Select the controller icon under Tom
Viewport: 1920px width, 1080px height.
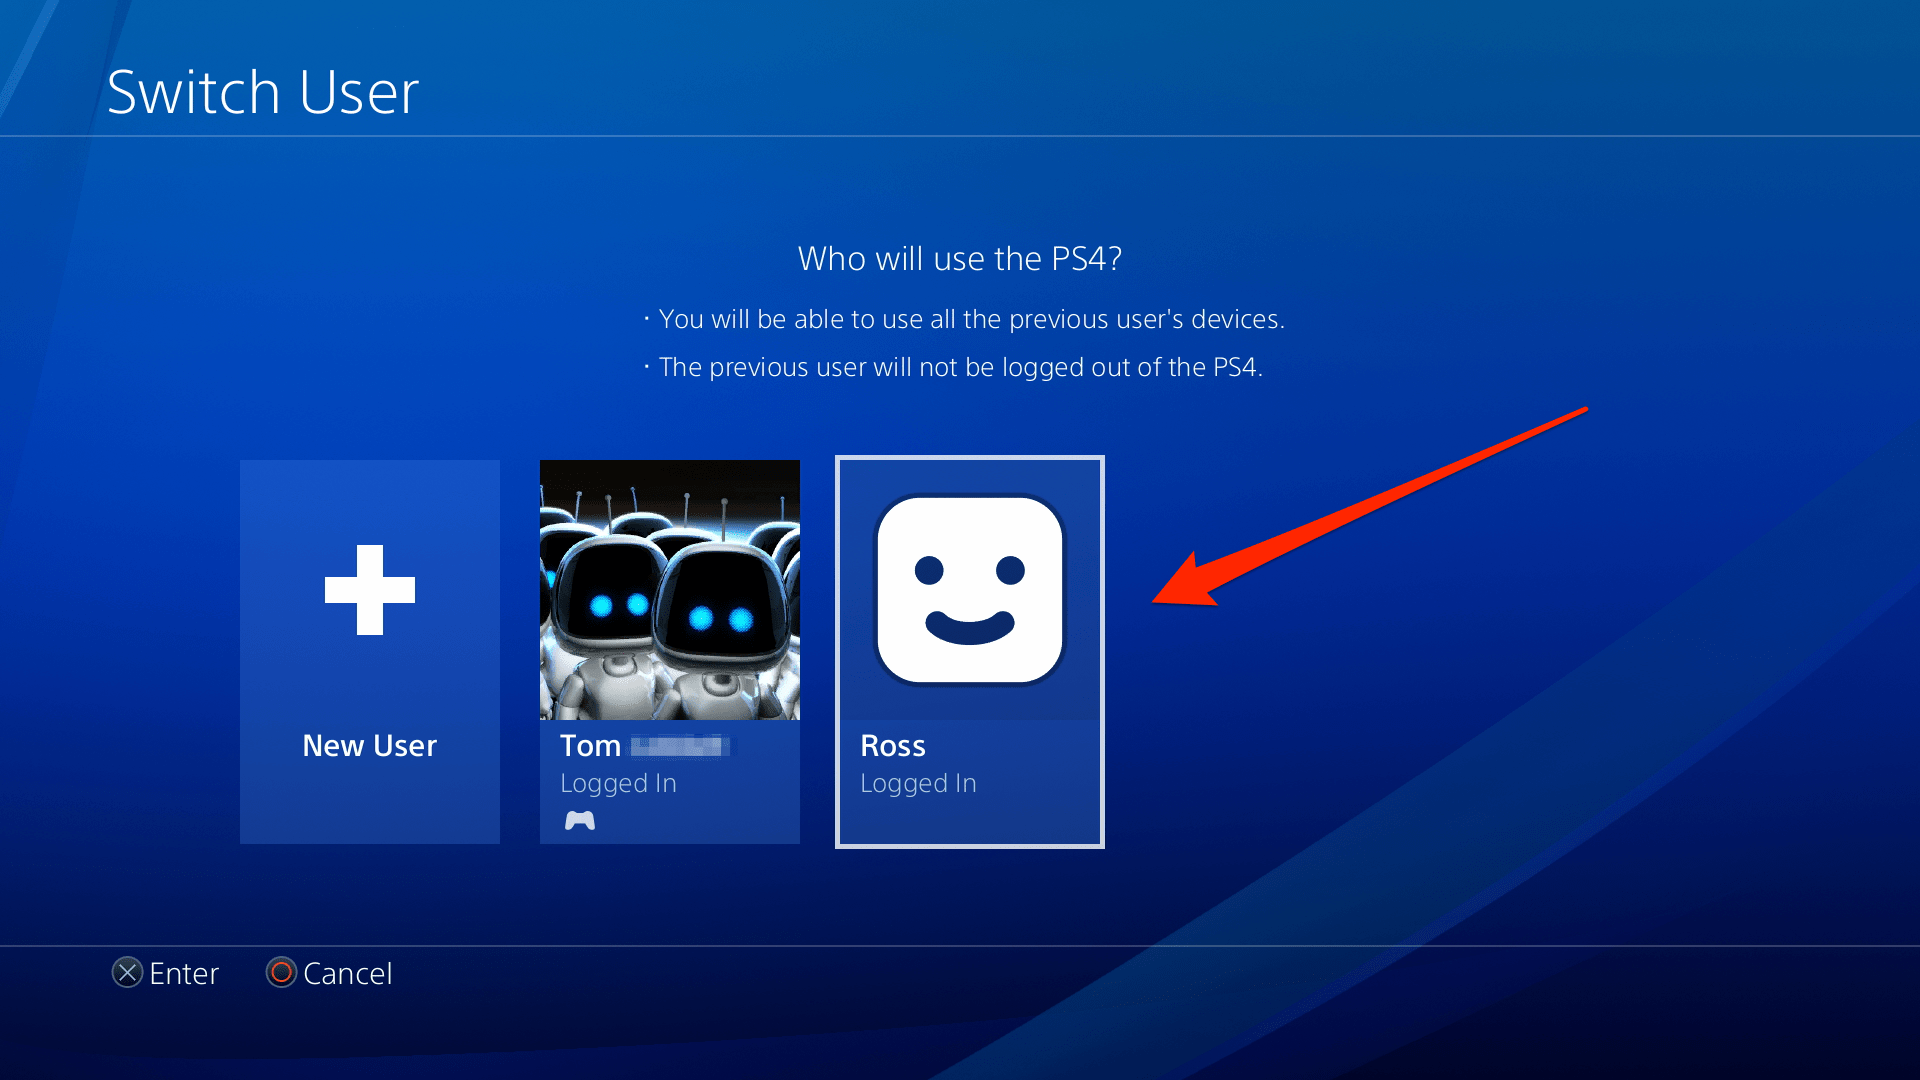click(581, 820)
